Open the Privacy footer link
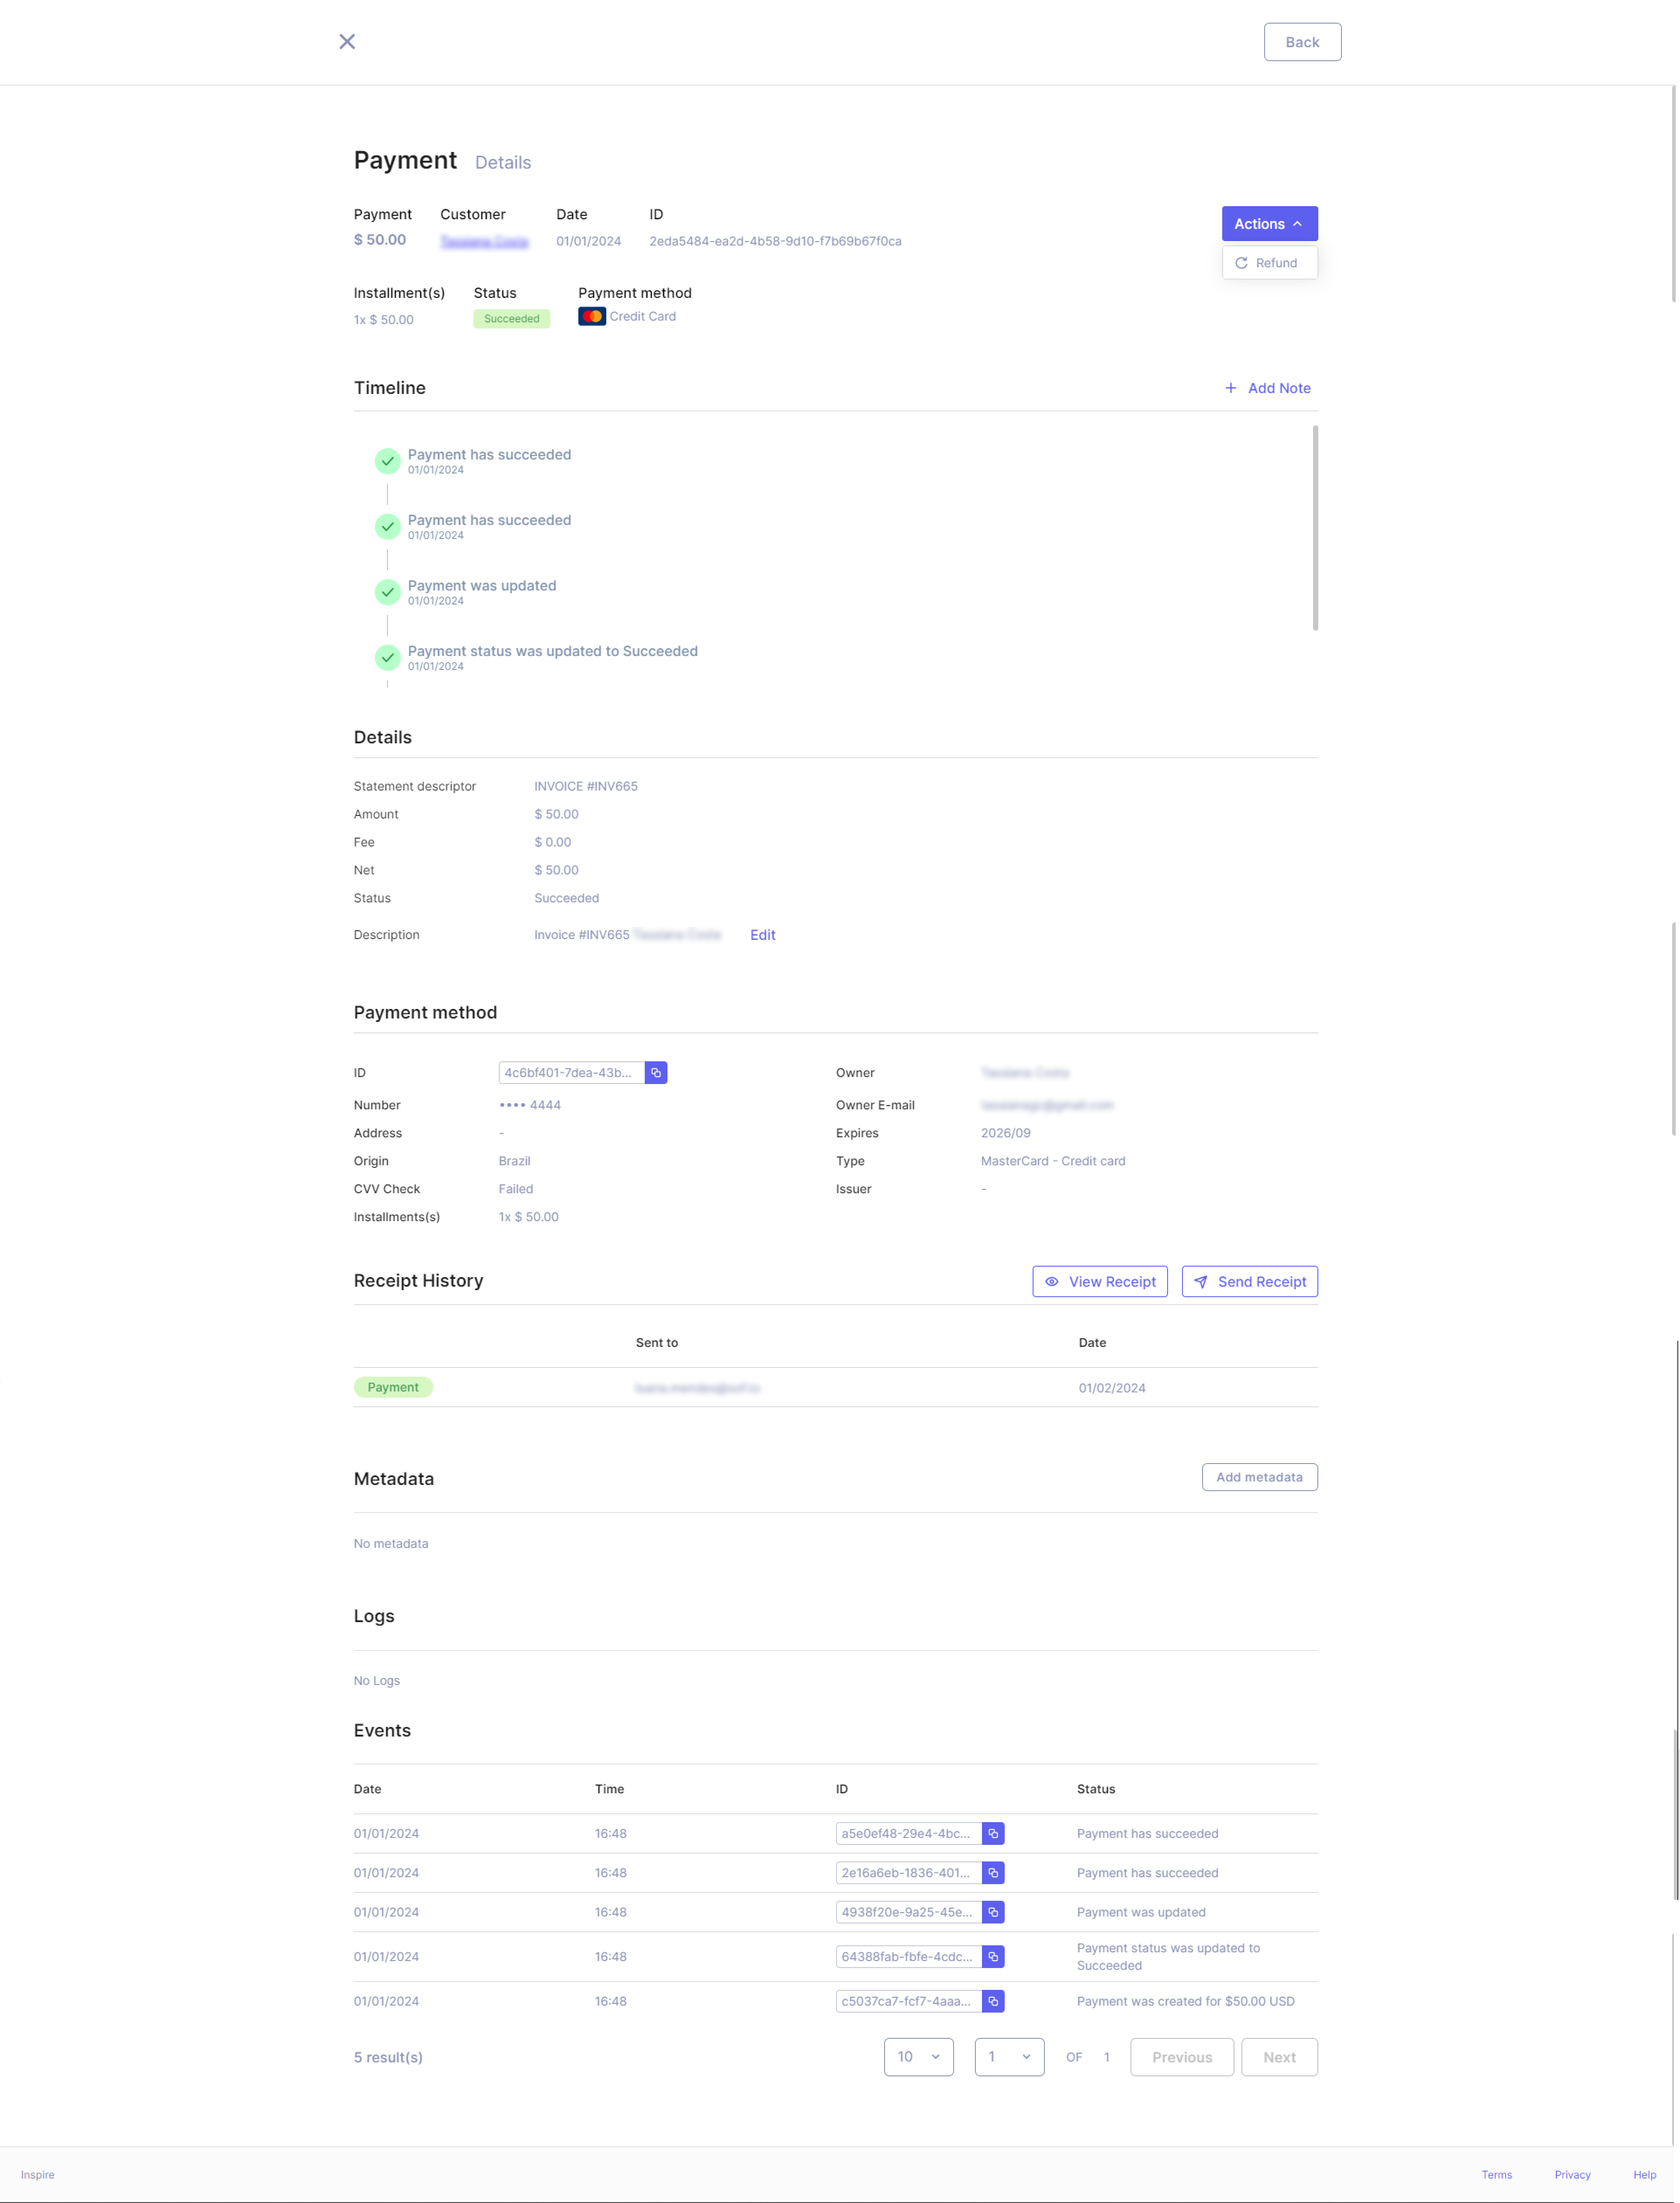The width and height of the screenshot is (1680, 2203). (x=1572, y=2174)
